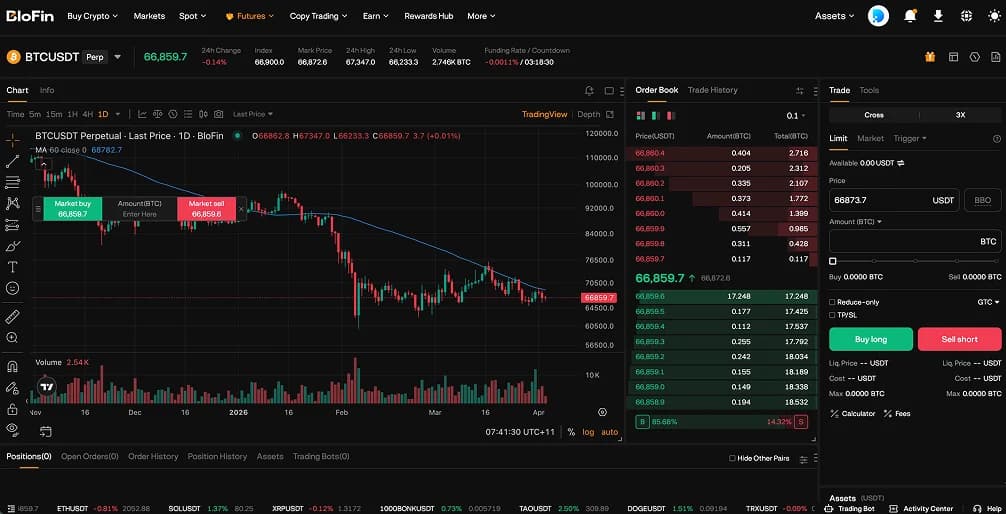This screenshot has height=514, width=1006.
Task: Open order book 0.1 precision dropdown
Action: (x=797, y=116)
